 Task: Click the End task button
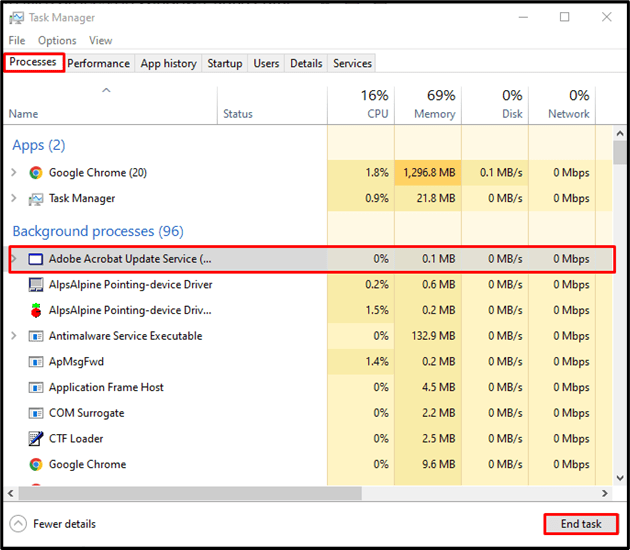(x=581, y=524)
